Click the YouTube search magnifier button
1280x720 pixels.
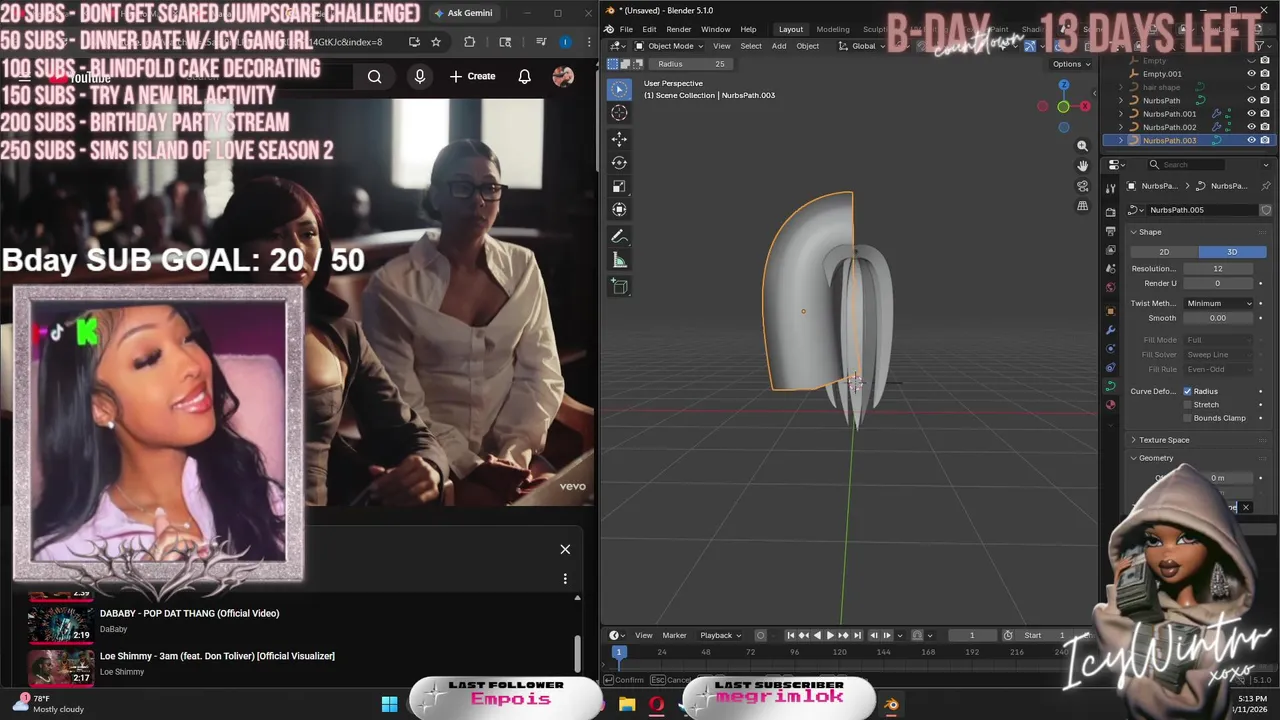pyautogui.click(x=374, y=76)
